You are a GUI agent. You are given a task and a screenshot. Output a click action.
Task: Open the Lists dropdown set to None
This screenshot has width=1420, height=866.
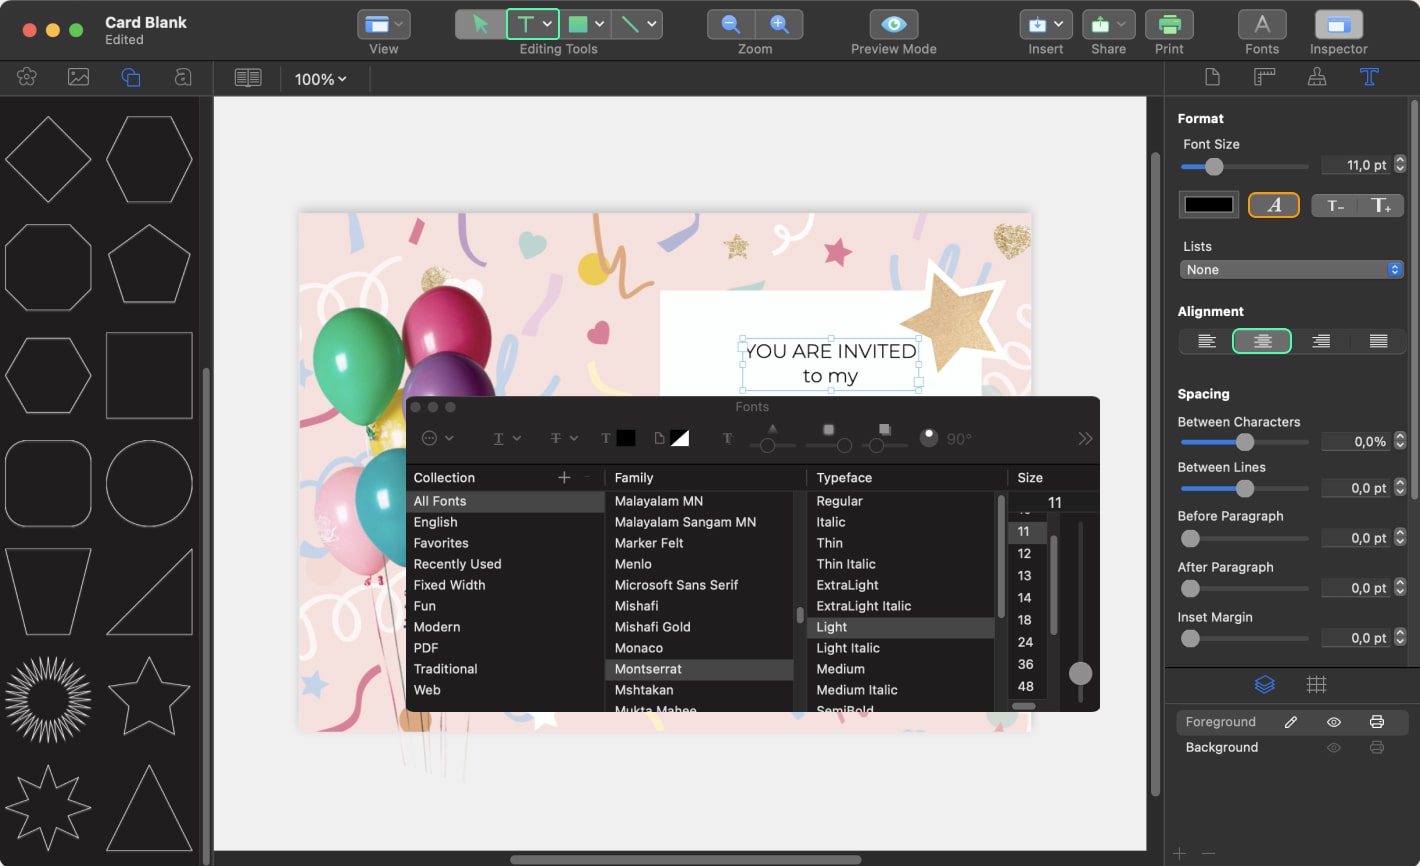pyautogui.click(x=1292, y=270)
